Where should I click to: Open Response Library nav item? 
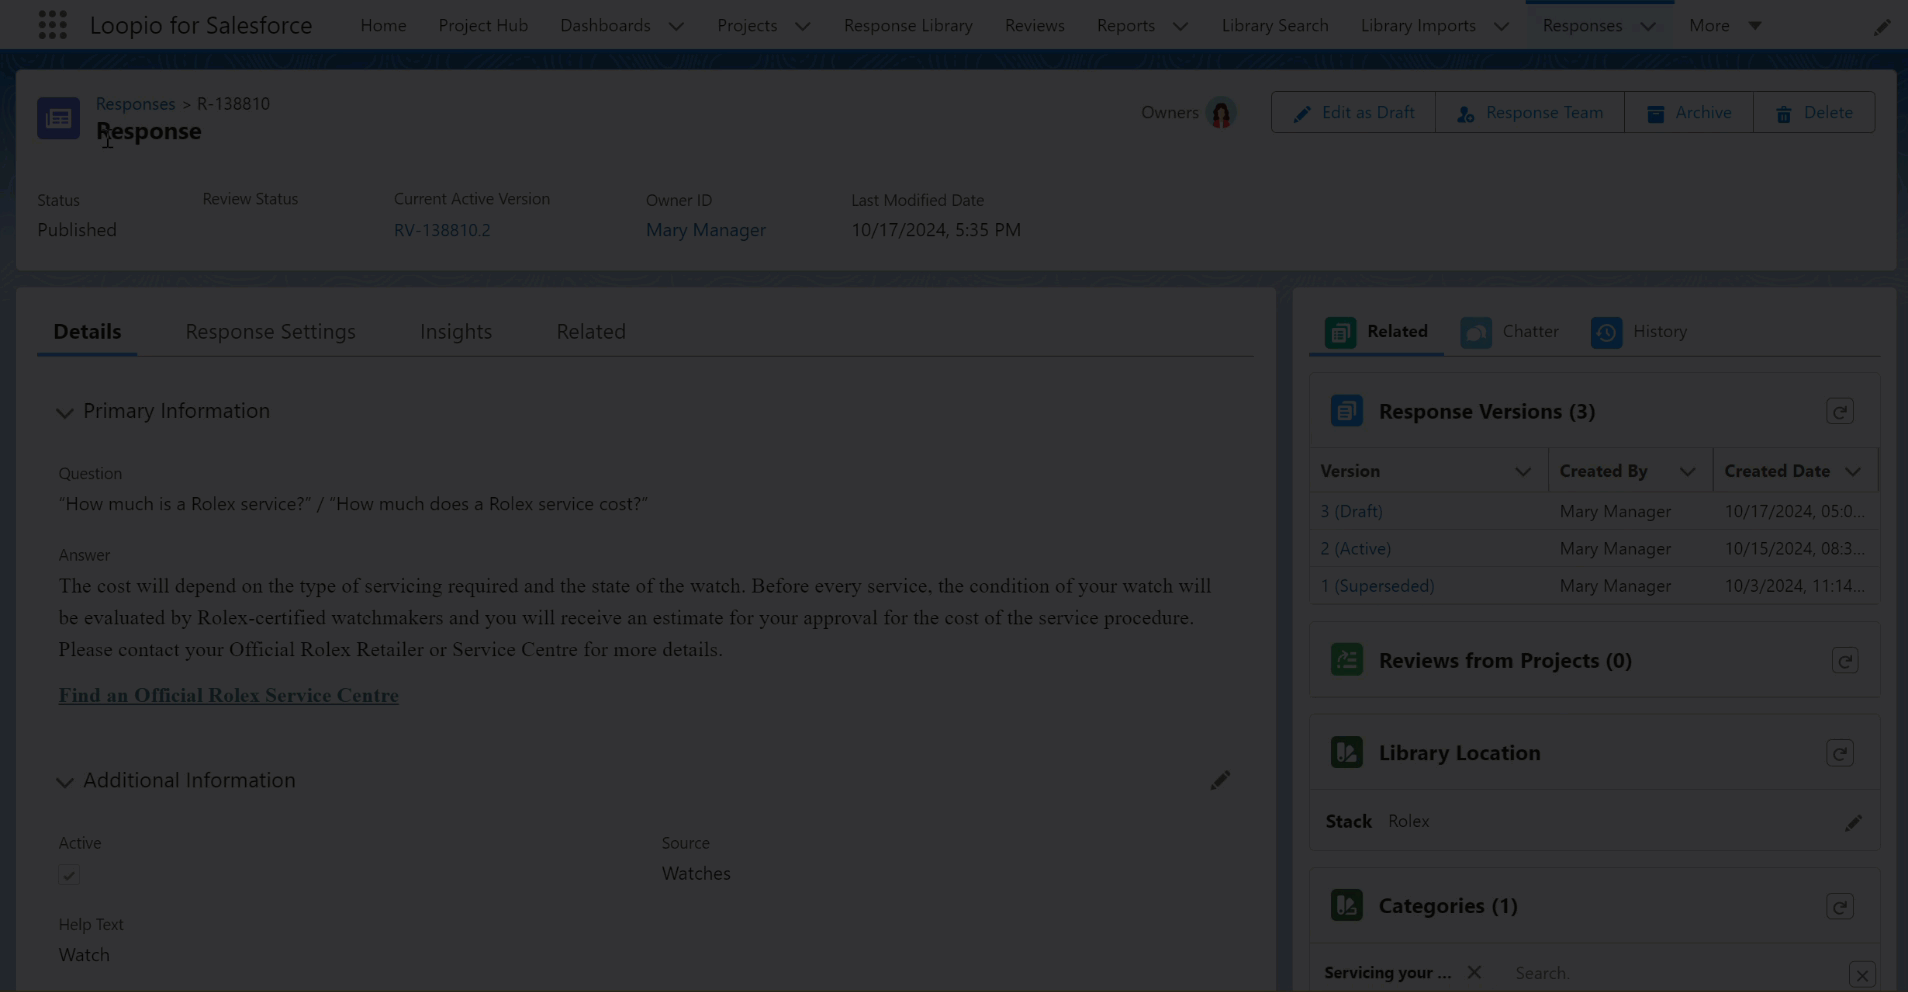(908, 26)
